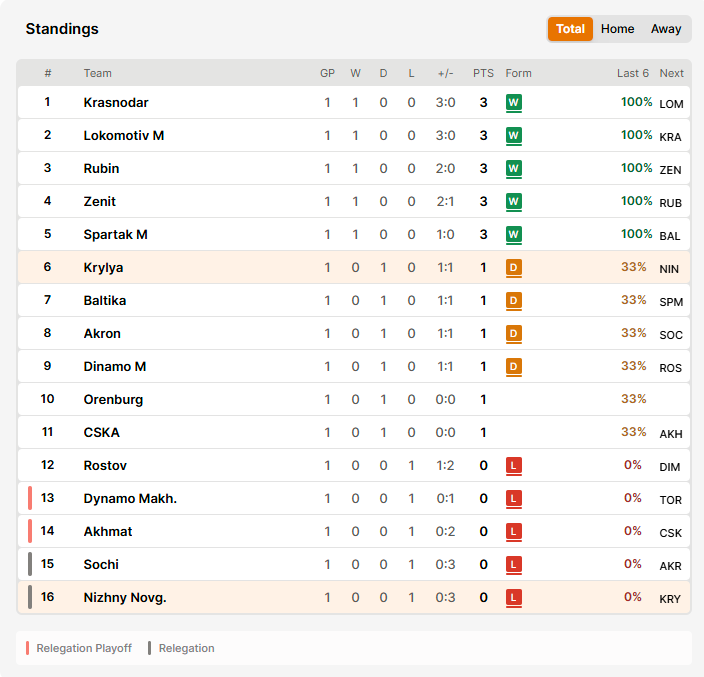Select the Total standings tab
The width and height of the screenshot is (704, 677).
click(570, 29)
